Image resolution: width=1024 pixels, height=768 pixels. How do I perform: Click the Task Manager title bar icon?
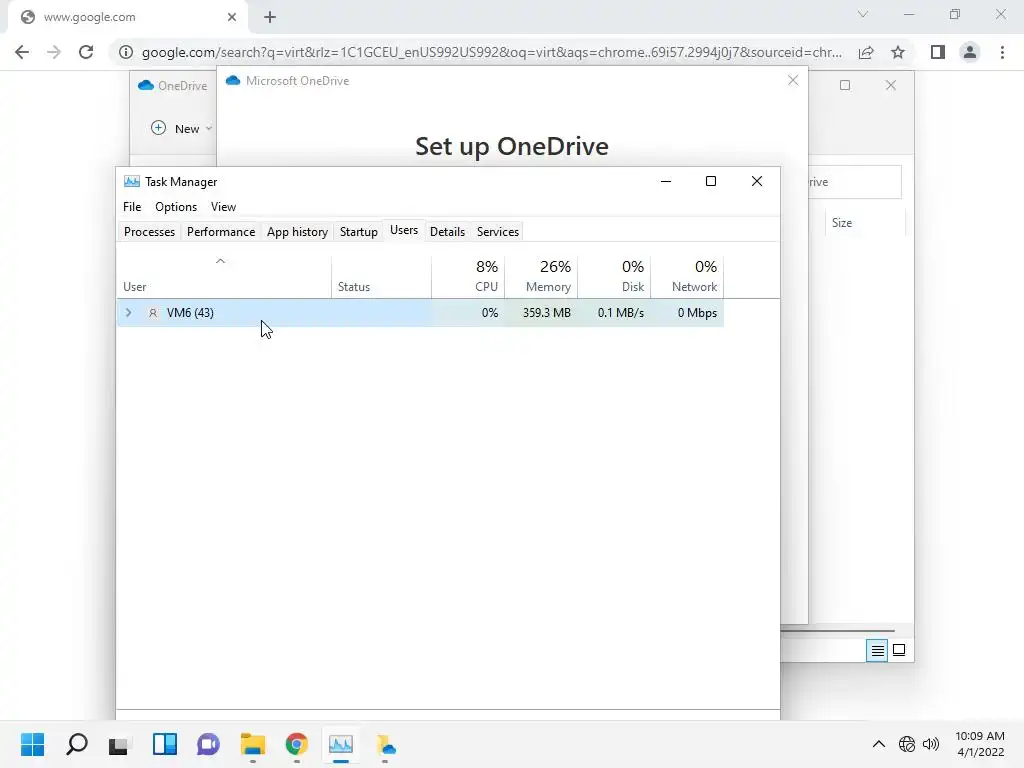pyautogui.click(x=131, y=182)
